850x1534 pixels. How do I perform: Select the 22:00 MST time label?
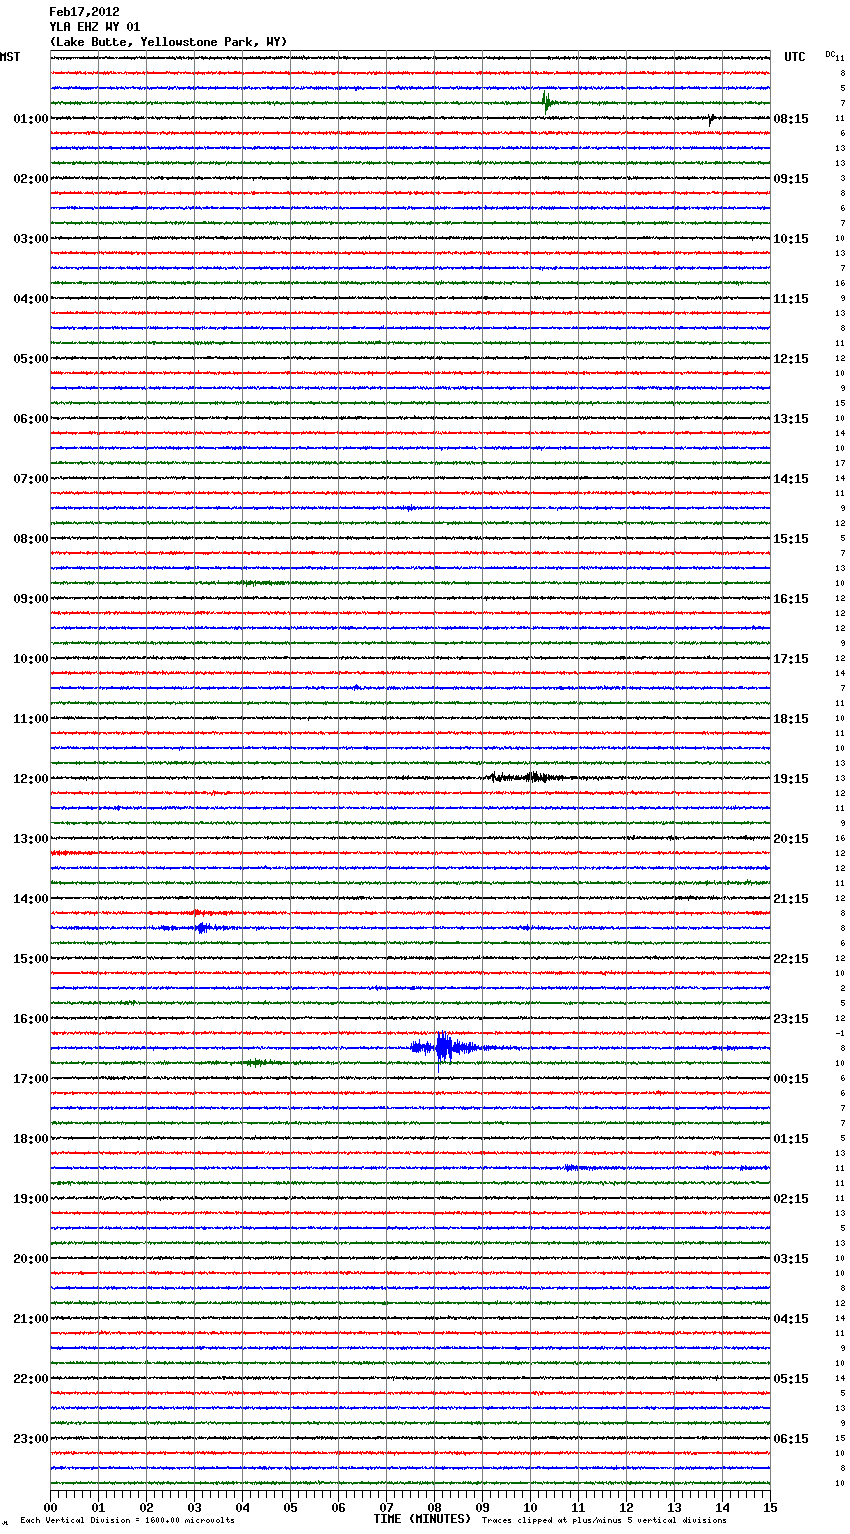pos(31,1379)
